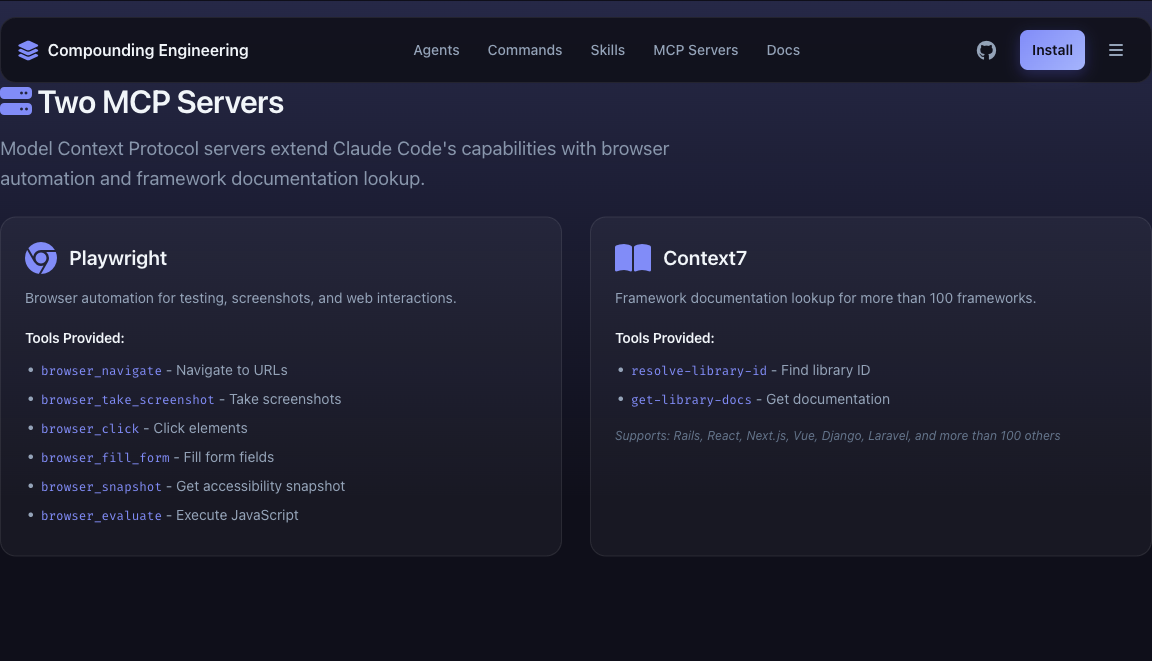The height and width of the screenshot is (661, 1152).
Task: Open the Commands nav item
Action: 525,50
